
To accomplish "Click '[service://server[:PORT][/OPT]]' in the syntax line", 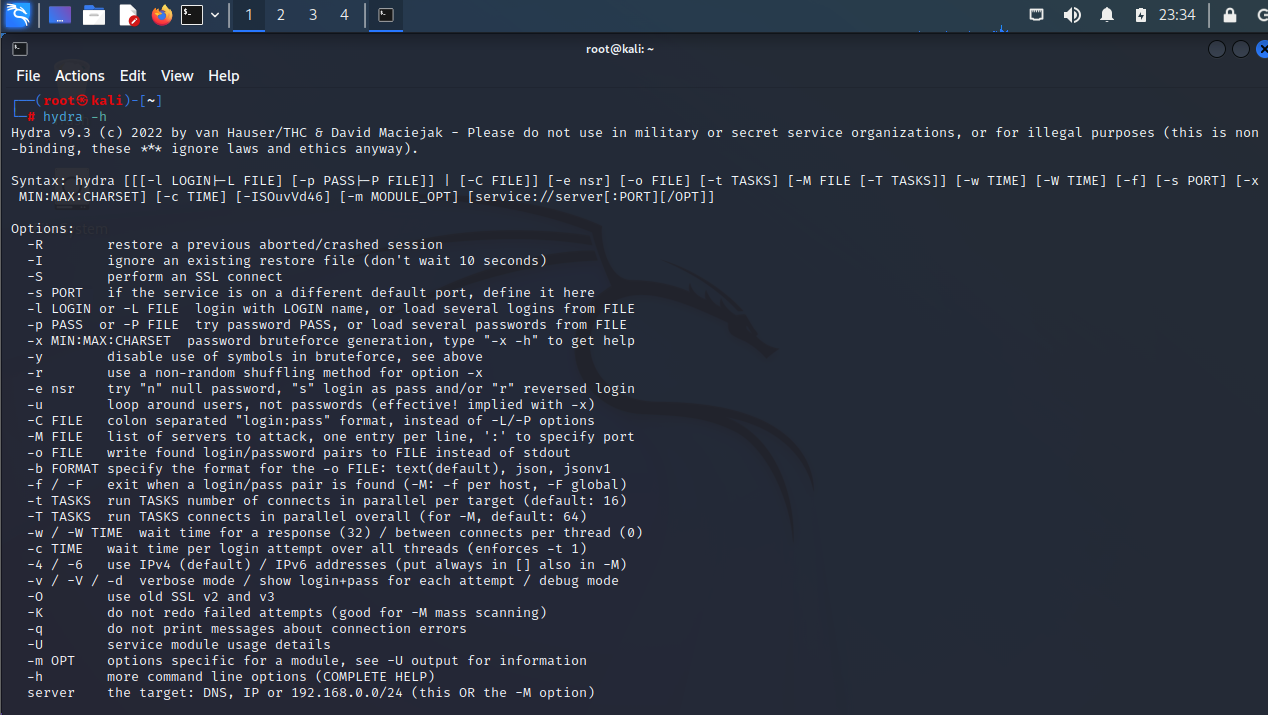I will tap(591, 197).
